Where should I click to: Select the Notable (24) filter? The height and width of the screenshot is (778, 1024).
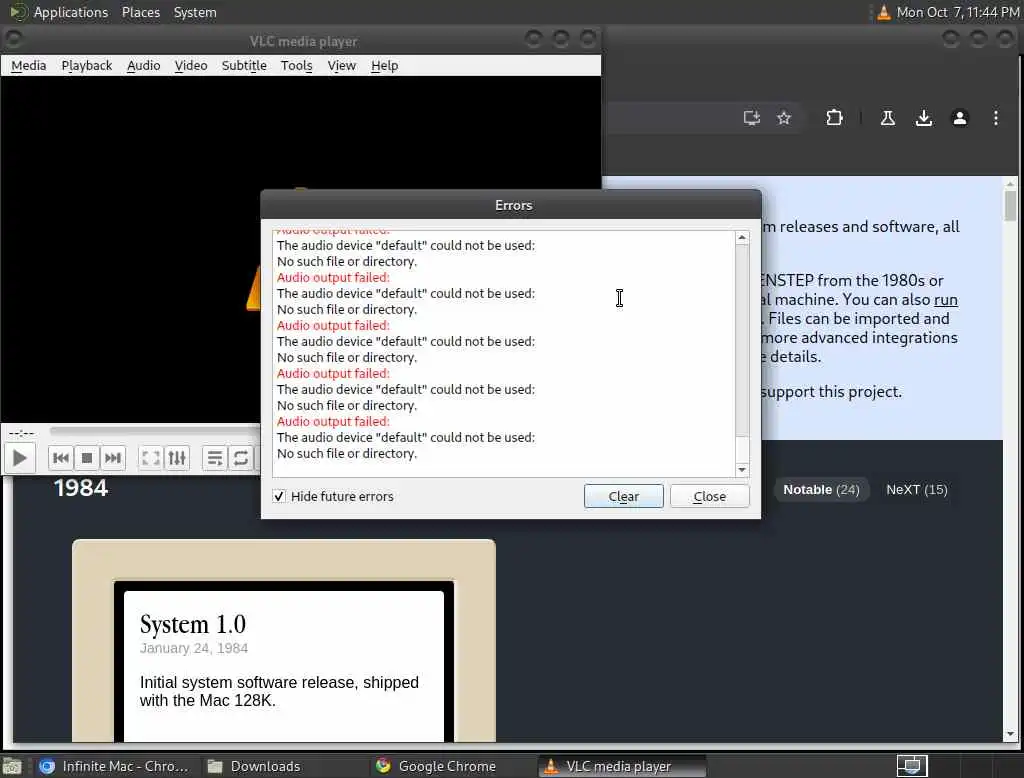pyautogui.click(x=821, y=490)
